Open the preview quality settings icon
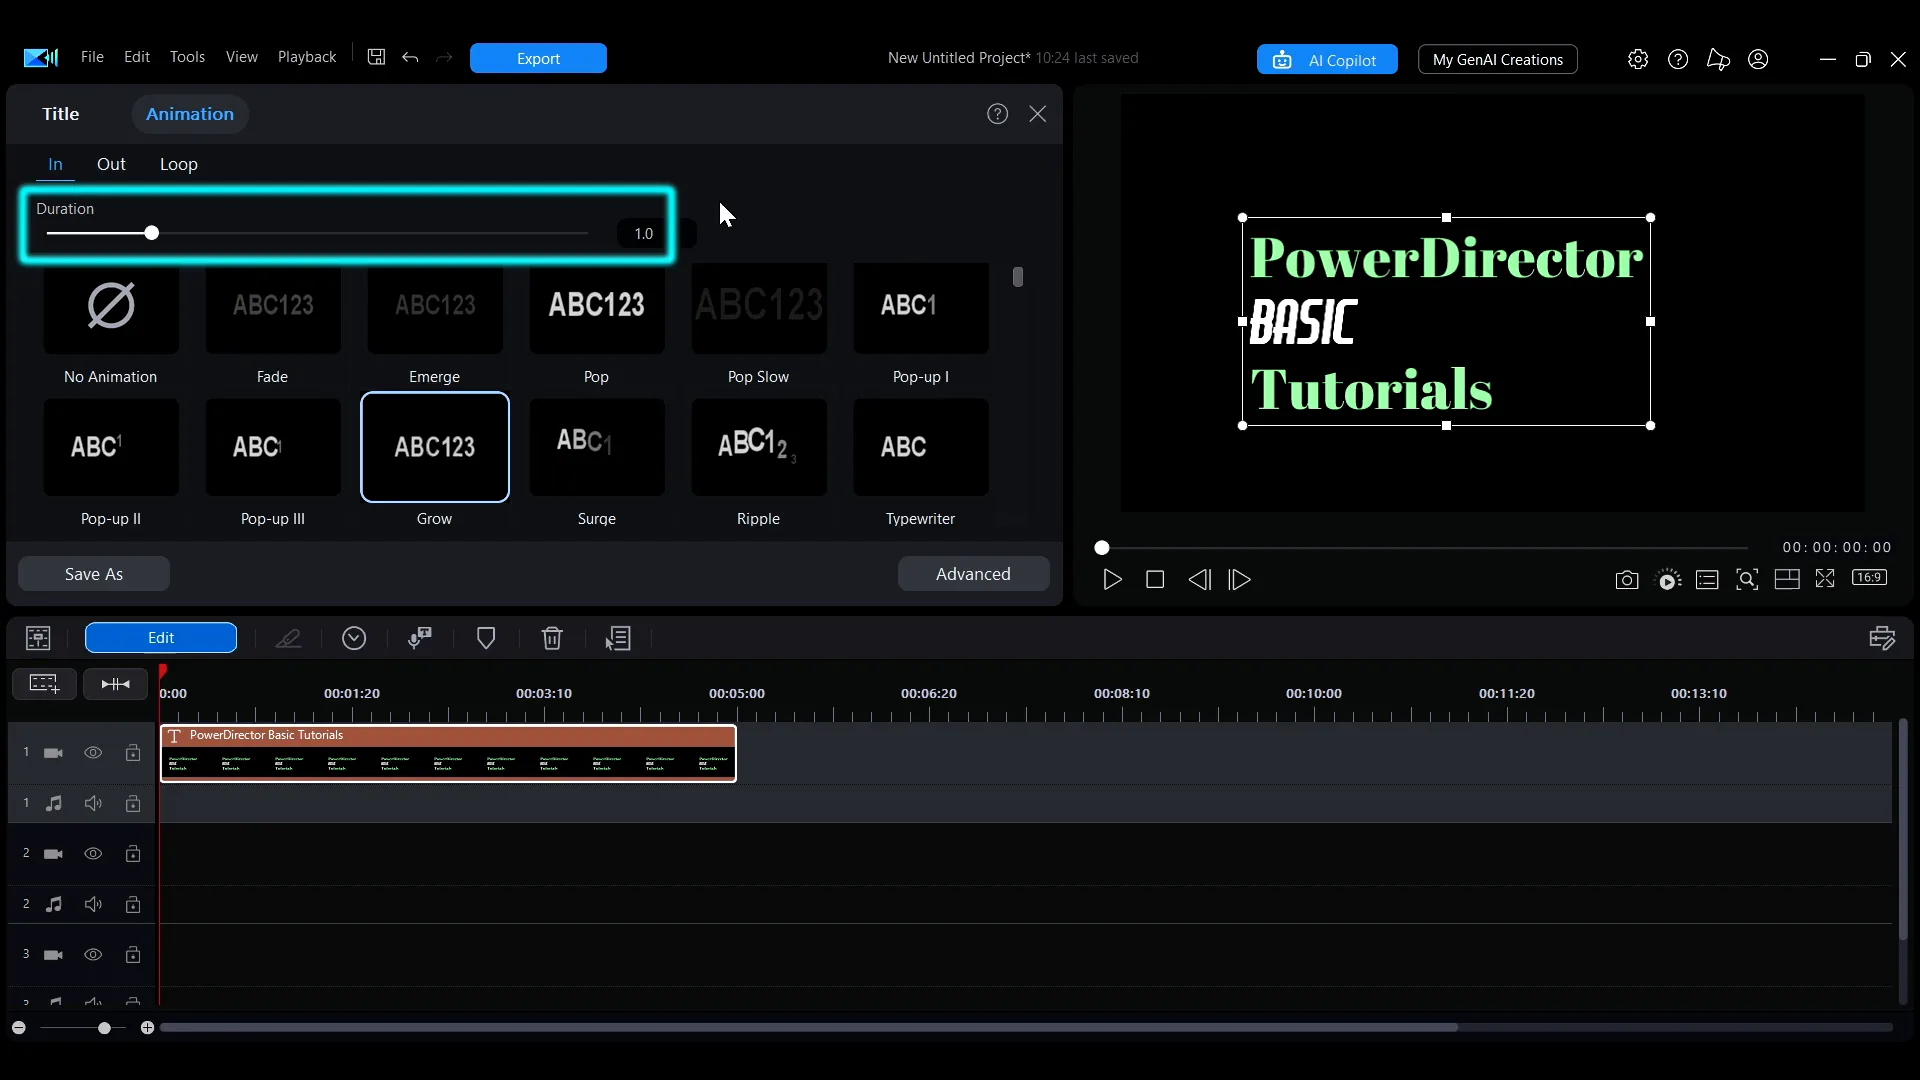This screenshot has width=1920, height=1080. [1669, 580]
